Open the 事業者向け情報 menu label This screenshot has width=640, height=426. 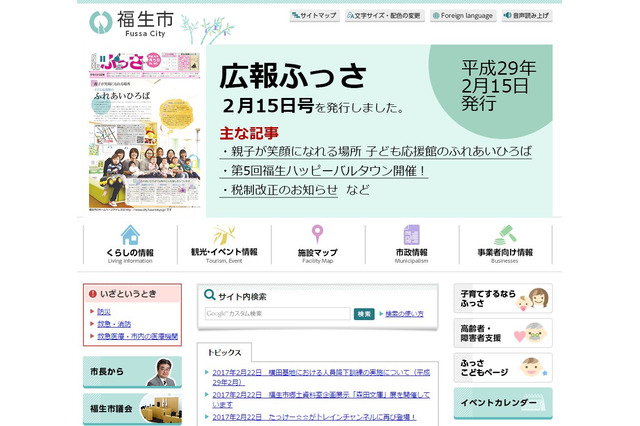[x=505, y=252]
